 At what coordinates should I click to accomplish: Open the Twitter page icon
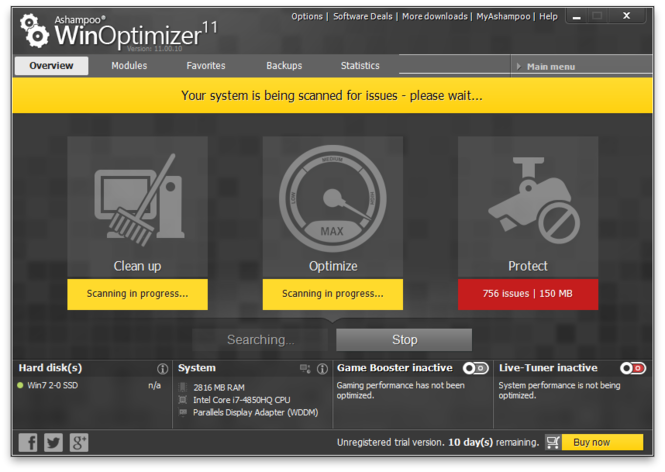[53, 442]
